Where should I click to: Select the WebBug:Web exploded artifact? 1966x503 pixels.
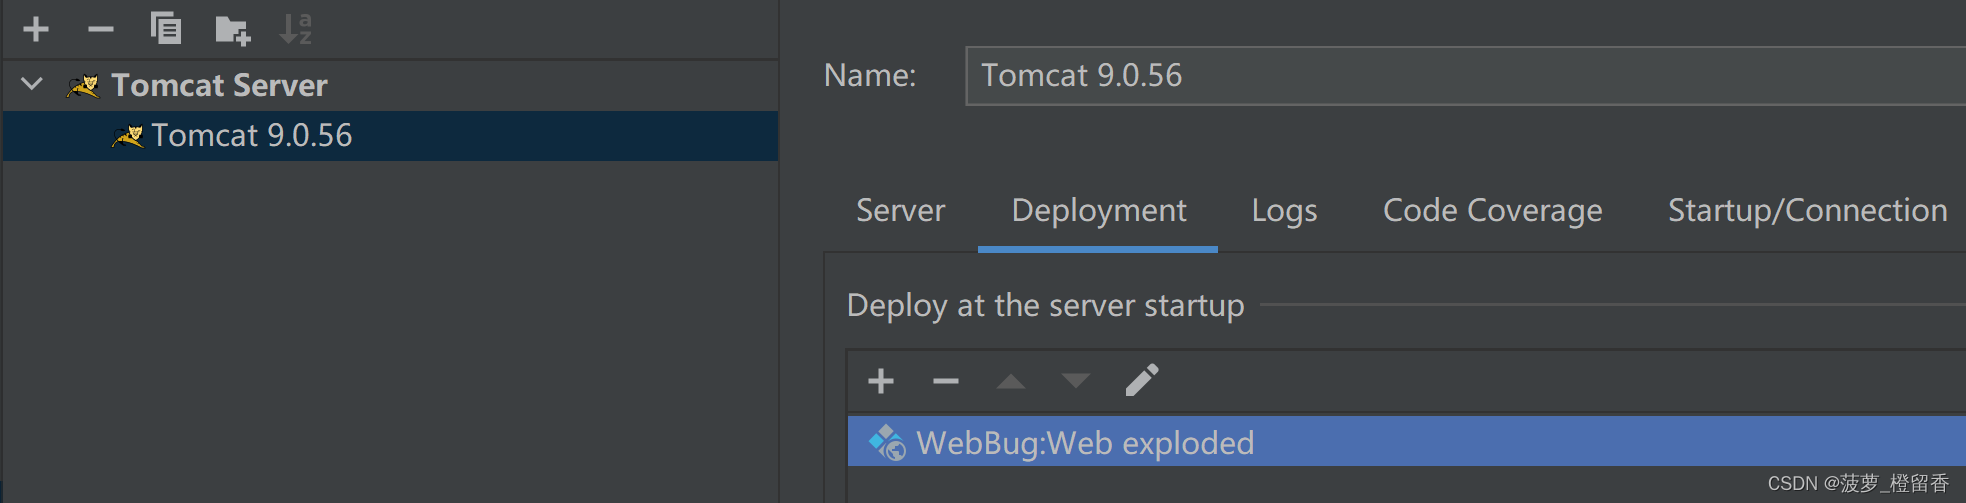pyautogui.click(x=1407, y=442)
